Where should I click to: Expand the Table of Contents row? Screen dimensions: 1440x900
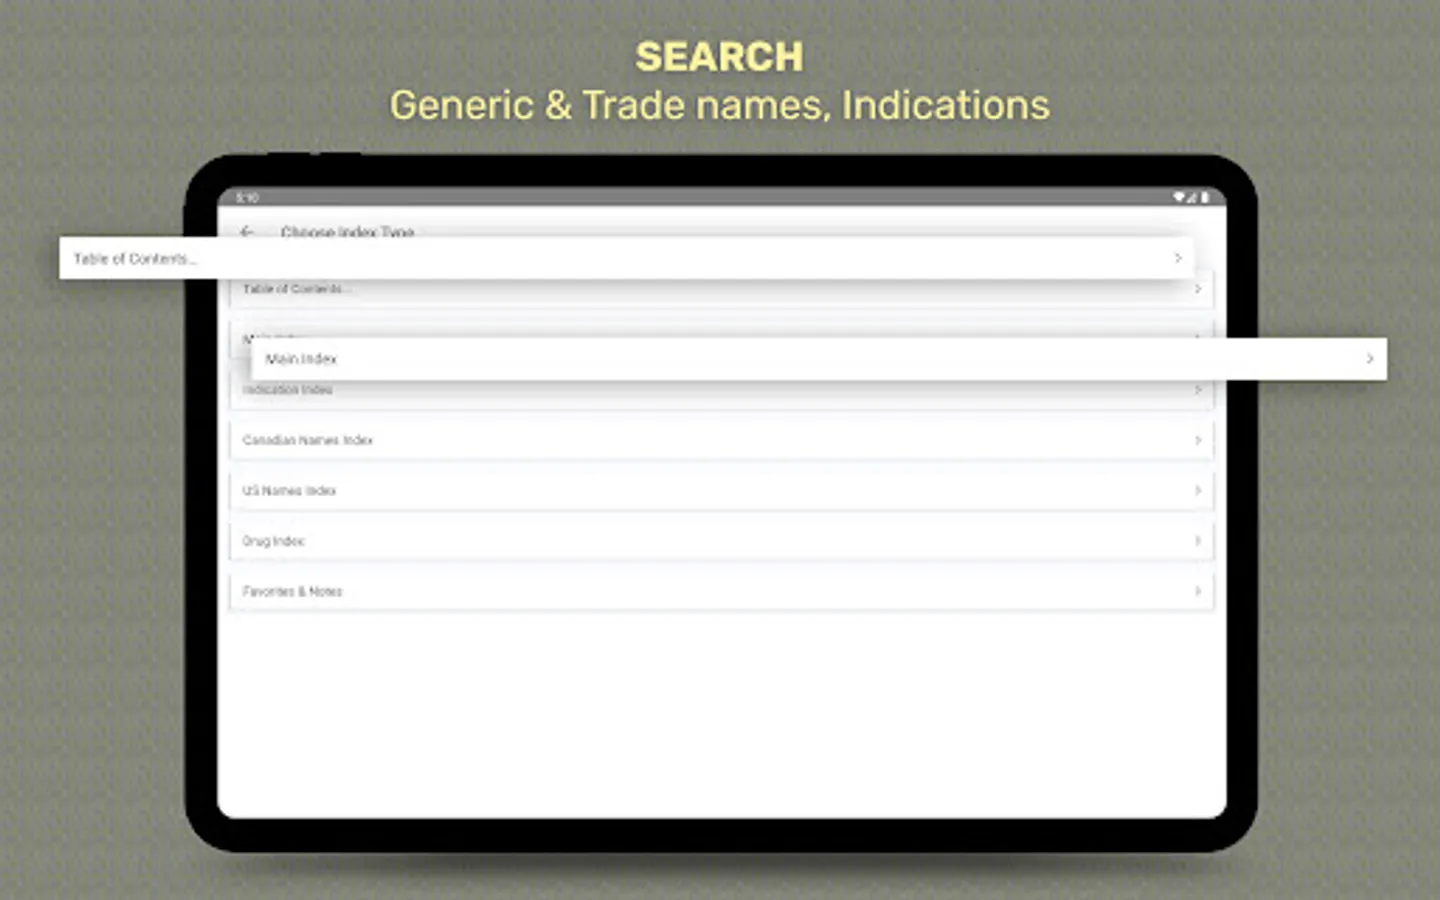(x=720, y=289)
